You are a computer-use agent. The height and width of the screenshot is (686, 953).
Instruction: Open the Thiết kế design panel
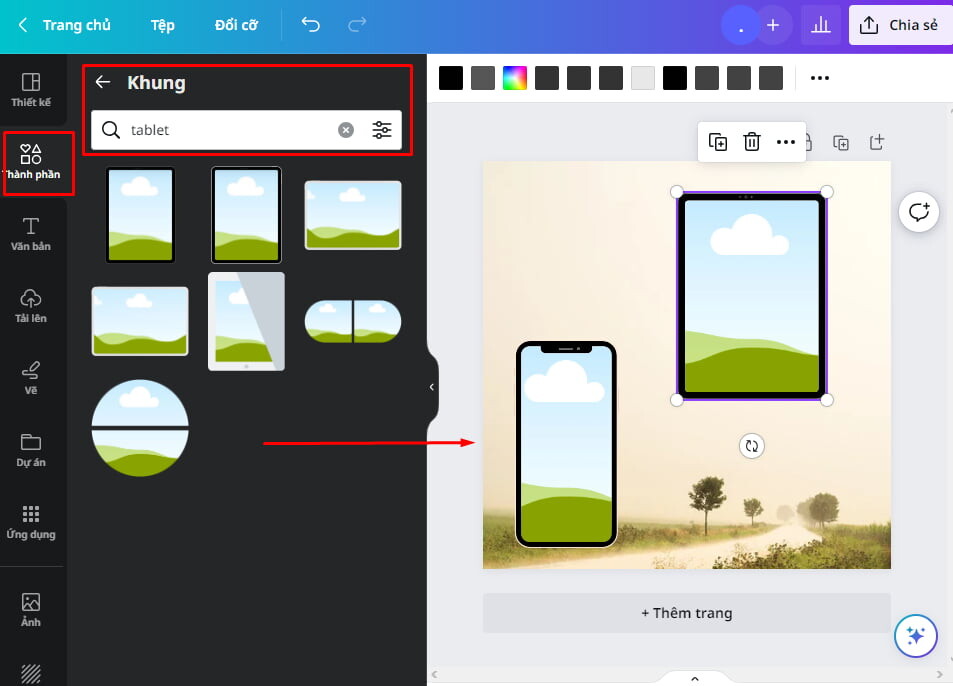[31, 90]
